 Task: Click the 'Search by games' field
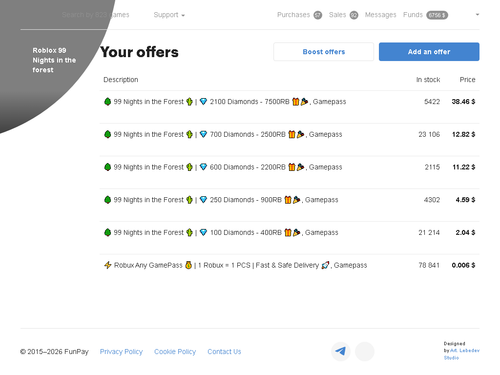(x=95, y=15)
